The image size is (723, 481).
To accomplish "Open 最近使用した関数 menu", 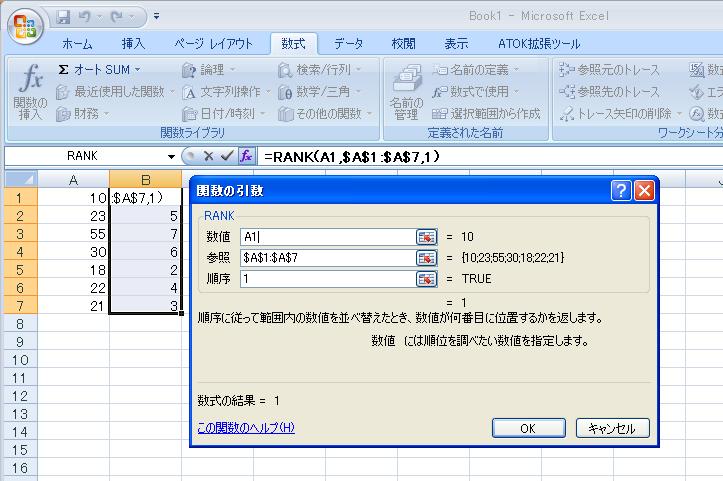I will (x=115, y=92).
